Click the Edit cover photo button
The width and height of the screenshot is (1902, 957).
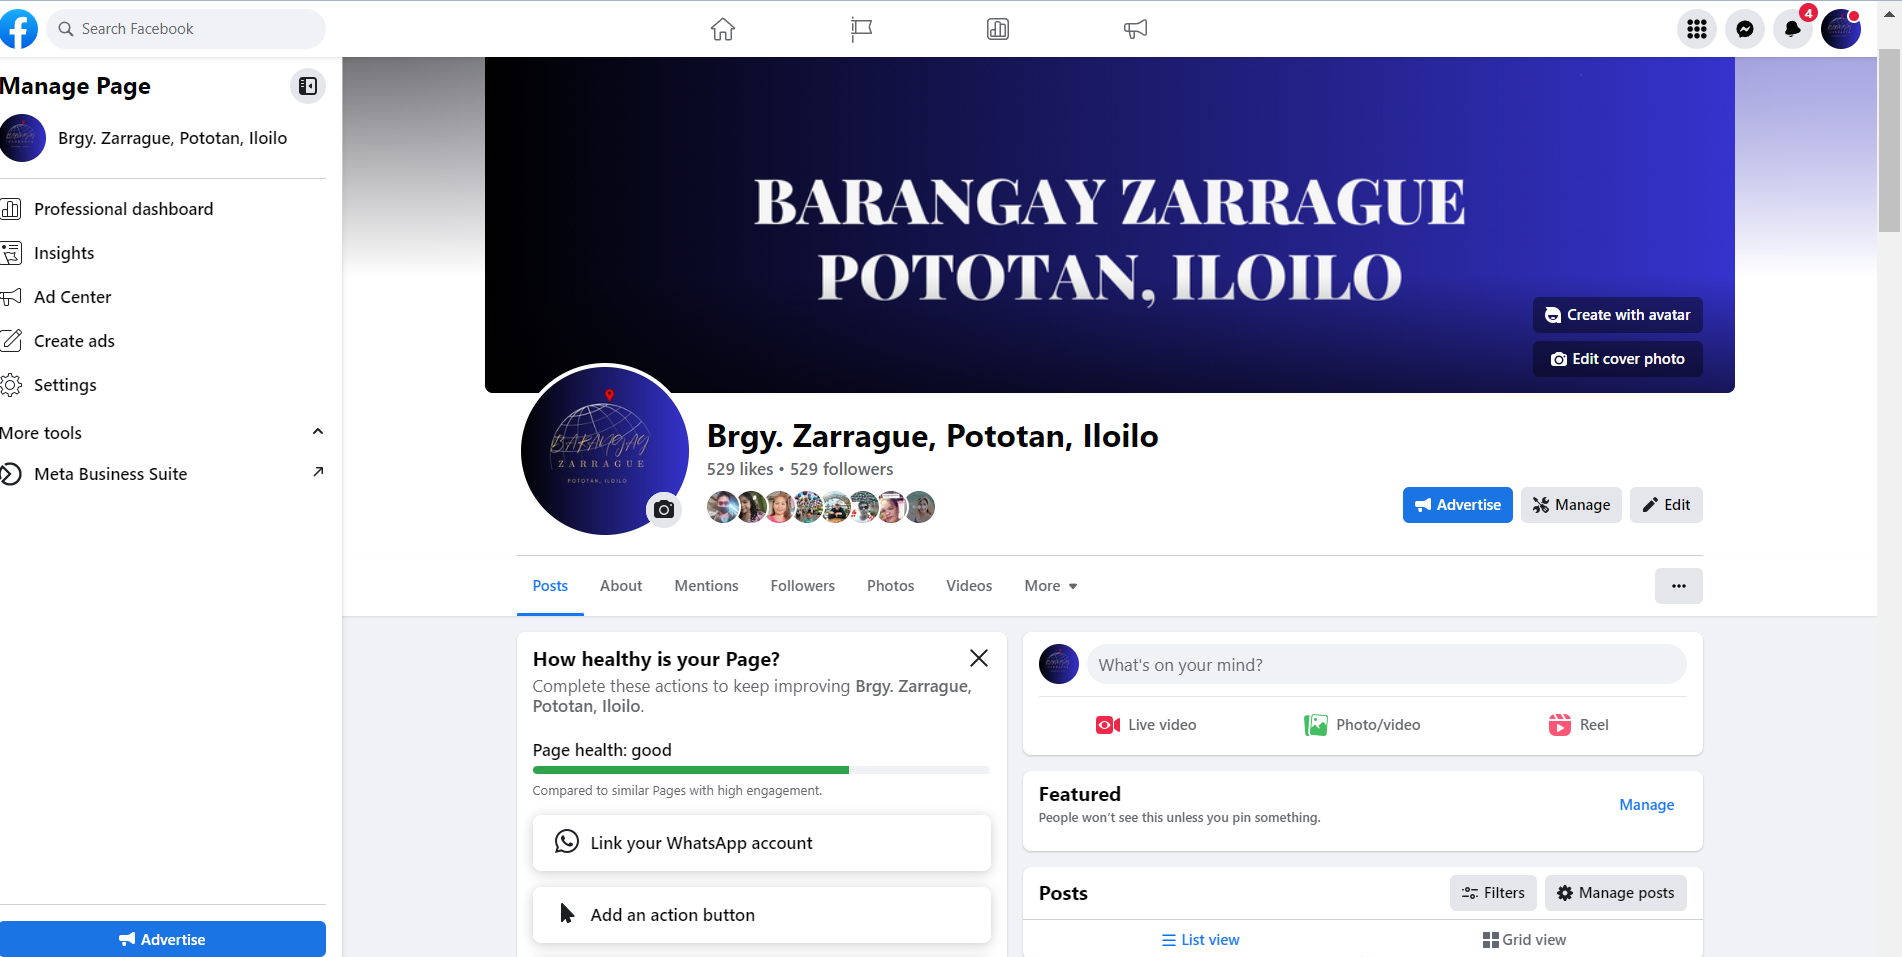point(1618,359)
